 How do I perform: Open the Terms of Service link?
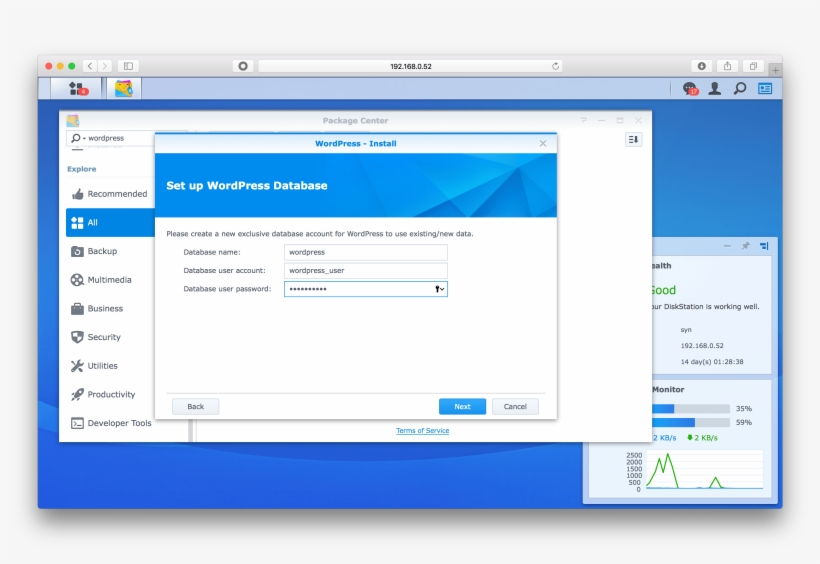[x=423, y=431]
